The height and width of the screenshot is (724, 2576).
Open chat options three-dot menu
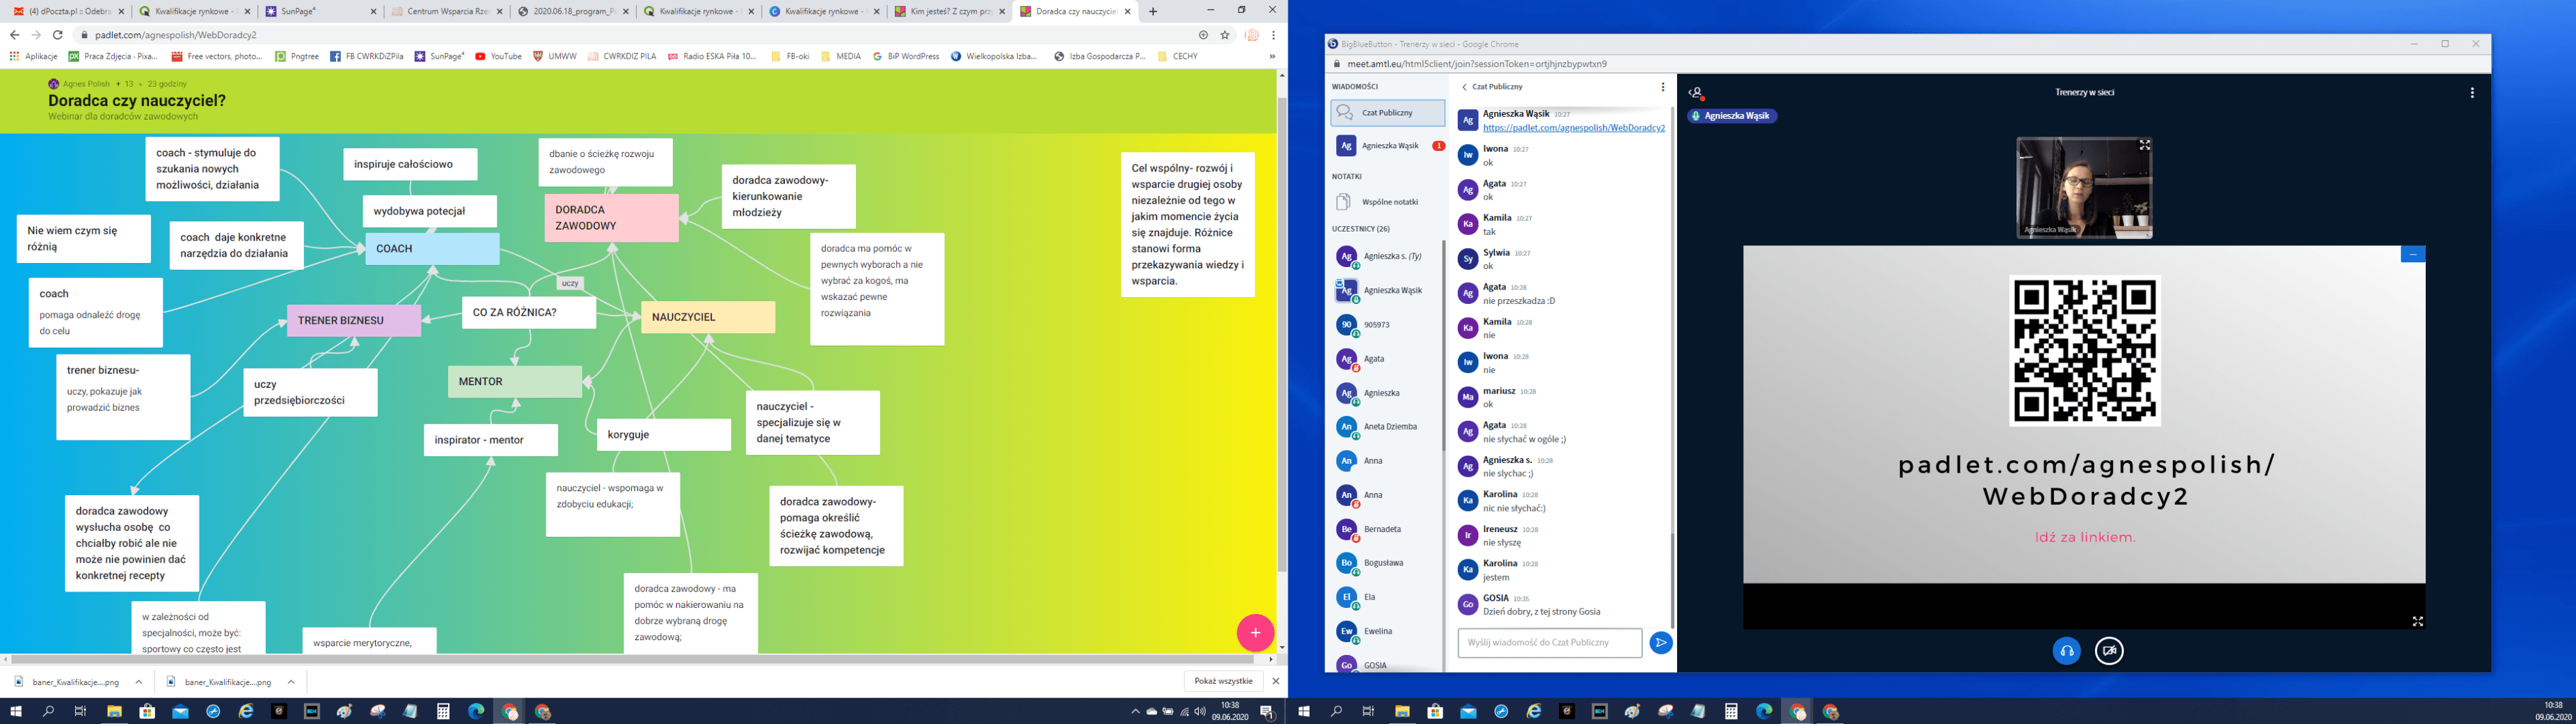pos(1663,87)
